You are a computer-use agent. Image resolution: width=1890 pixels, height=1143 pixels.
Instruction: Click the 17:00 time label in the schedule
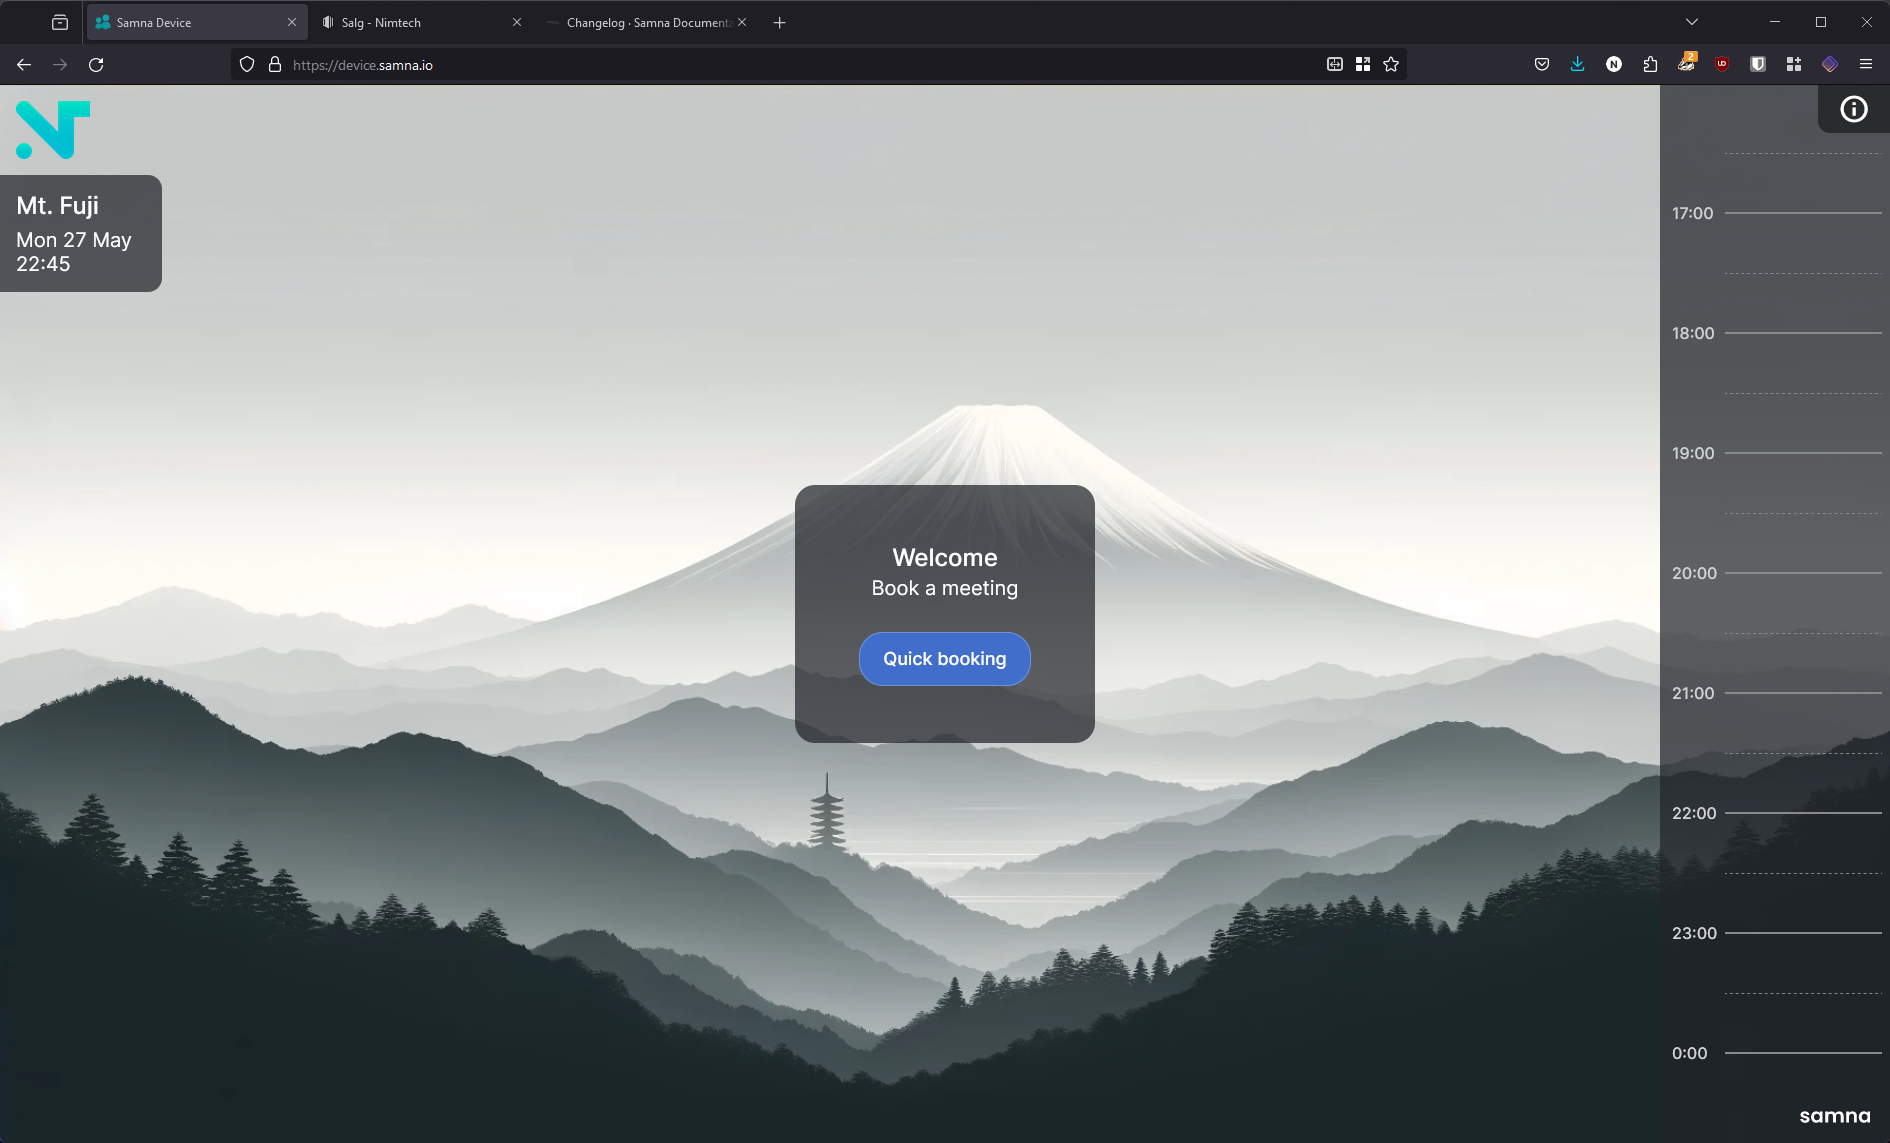tap(1692, 213)
